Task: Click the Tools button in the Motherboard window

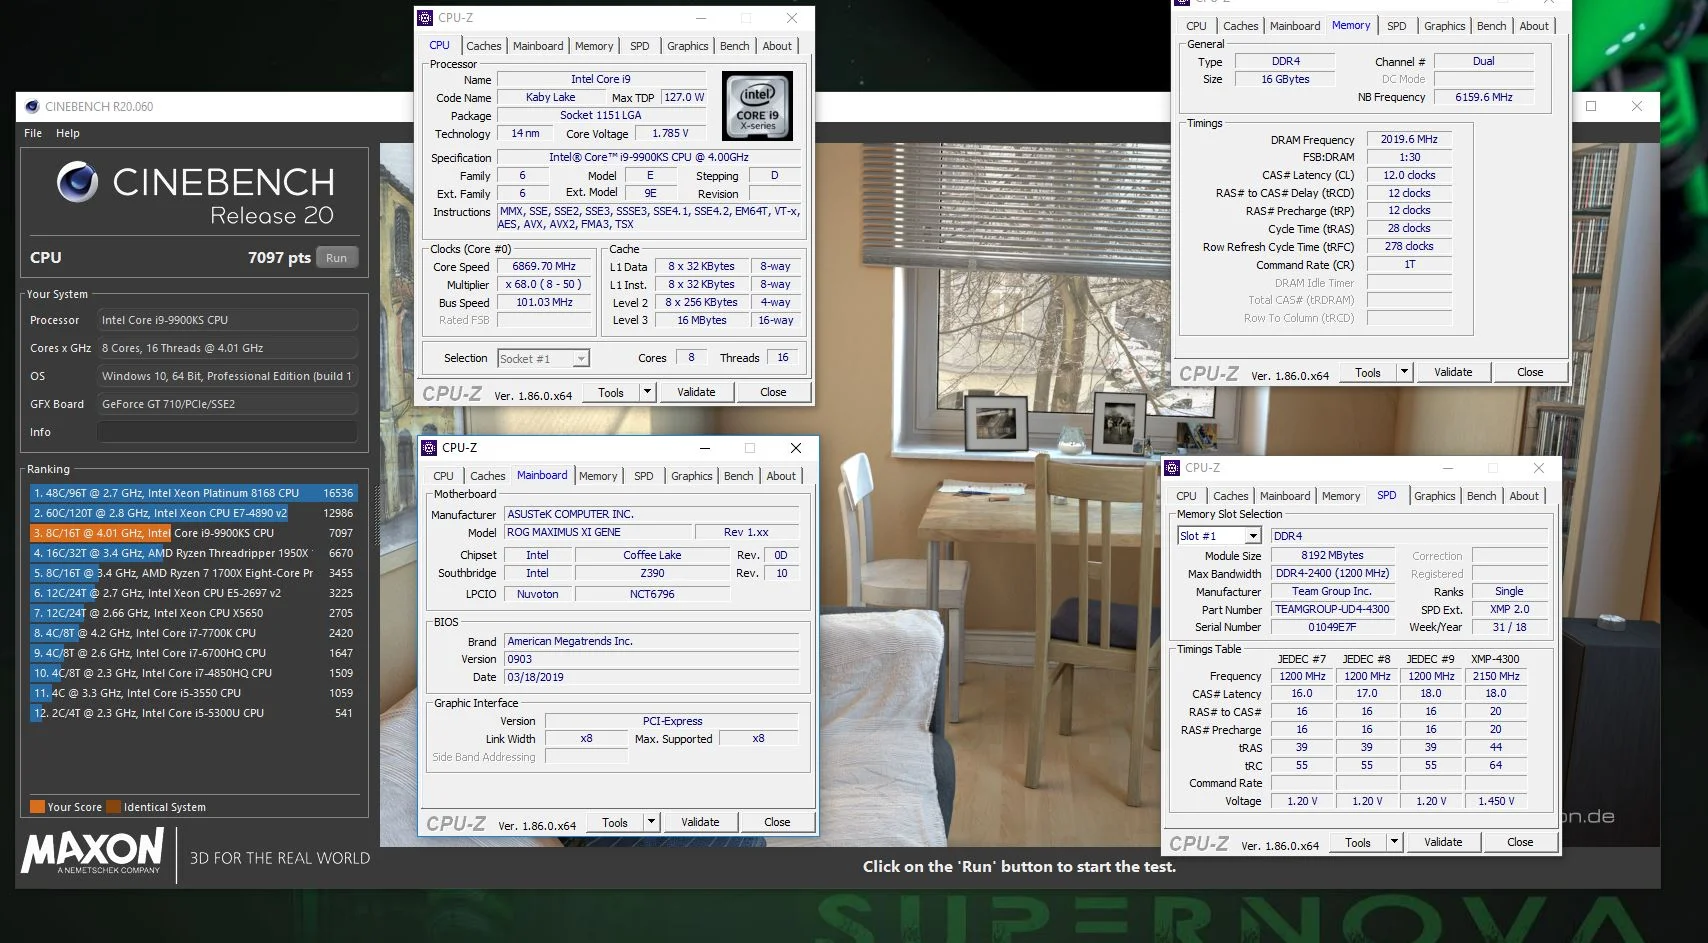Action: (615, 823)
